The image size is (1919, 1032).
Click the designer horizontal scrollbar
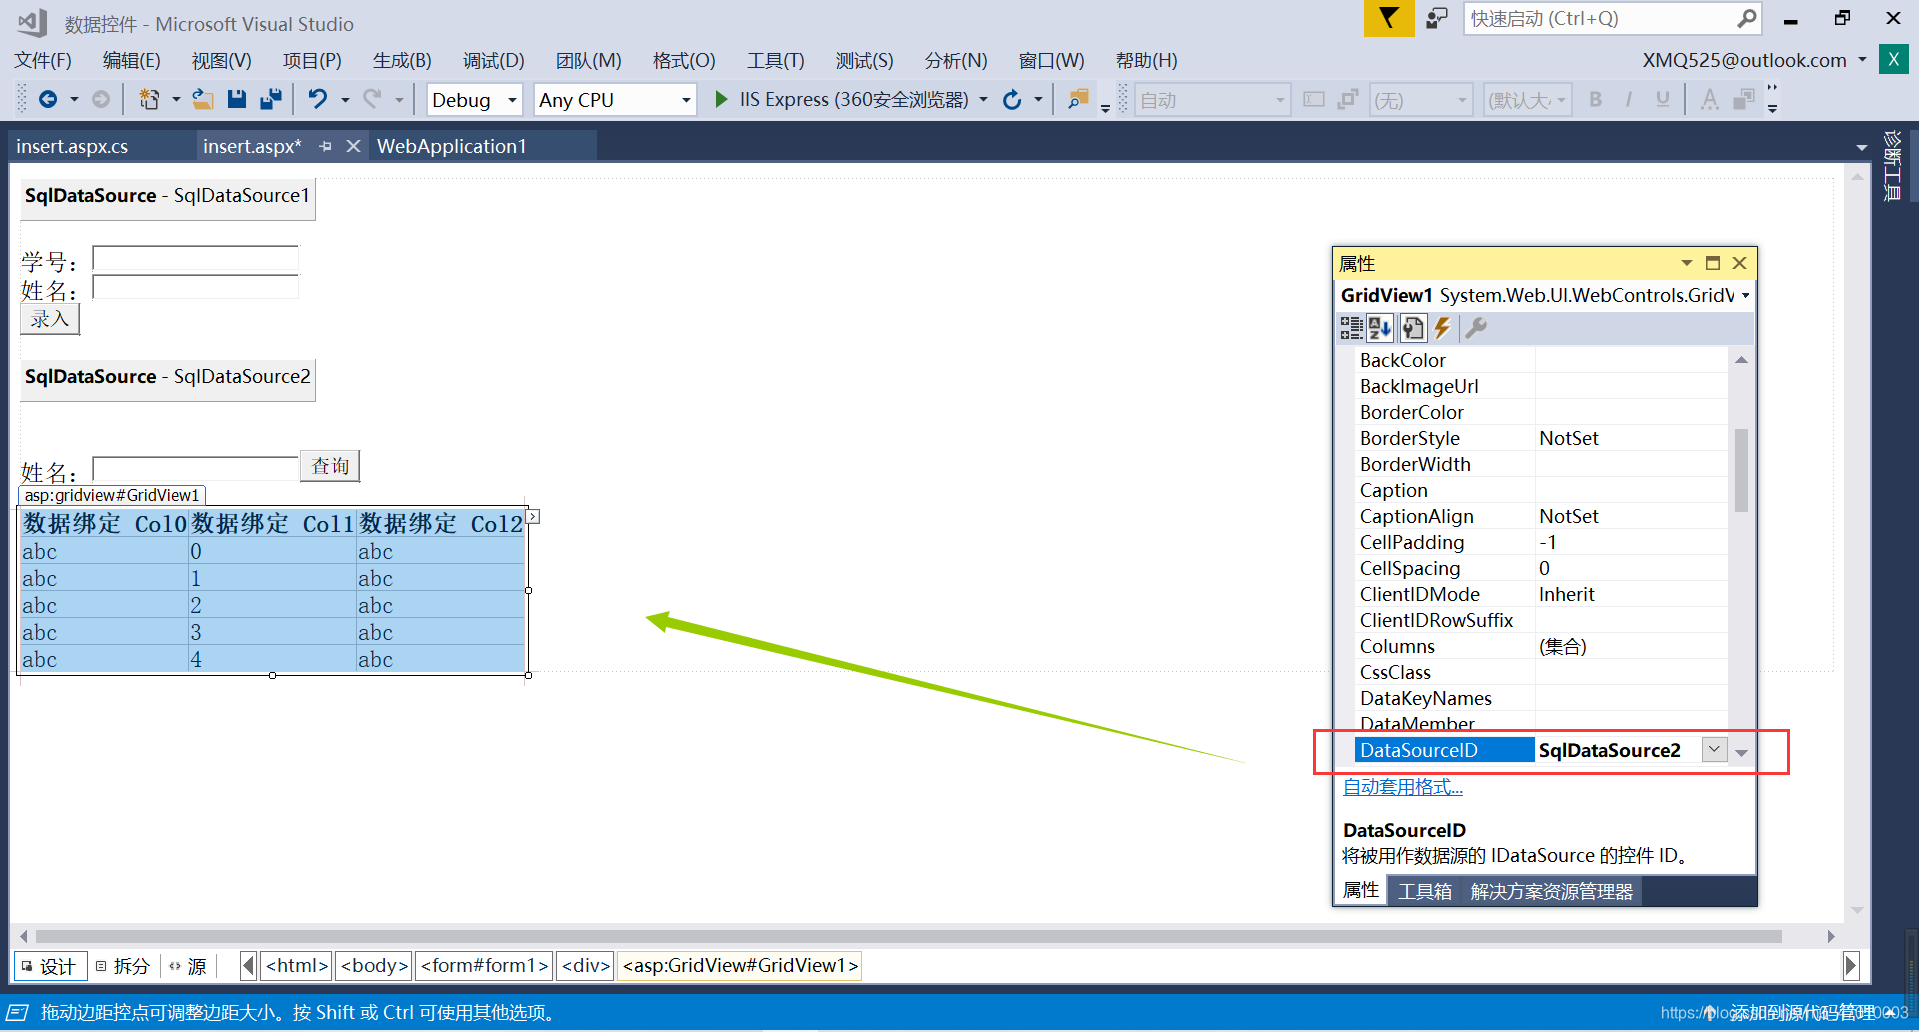point(908,937)
